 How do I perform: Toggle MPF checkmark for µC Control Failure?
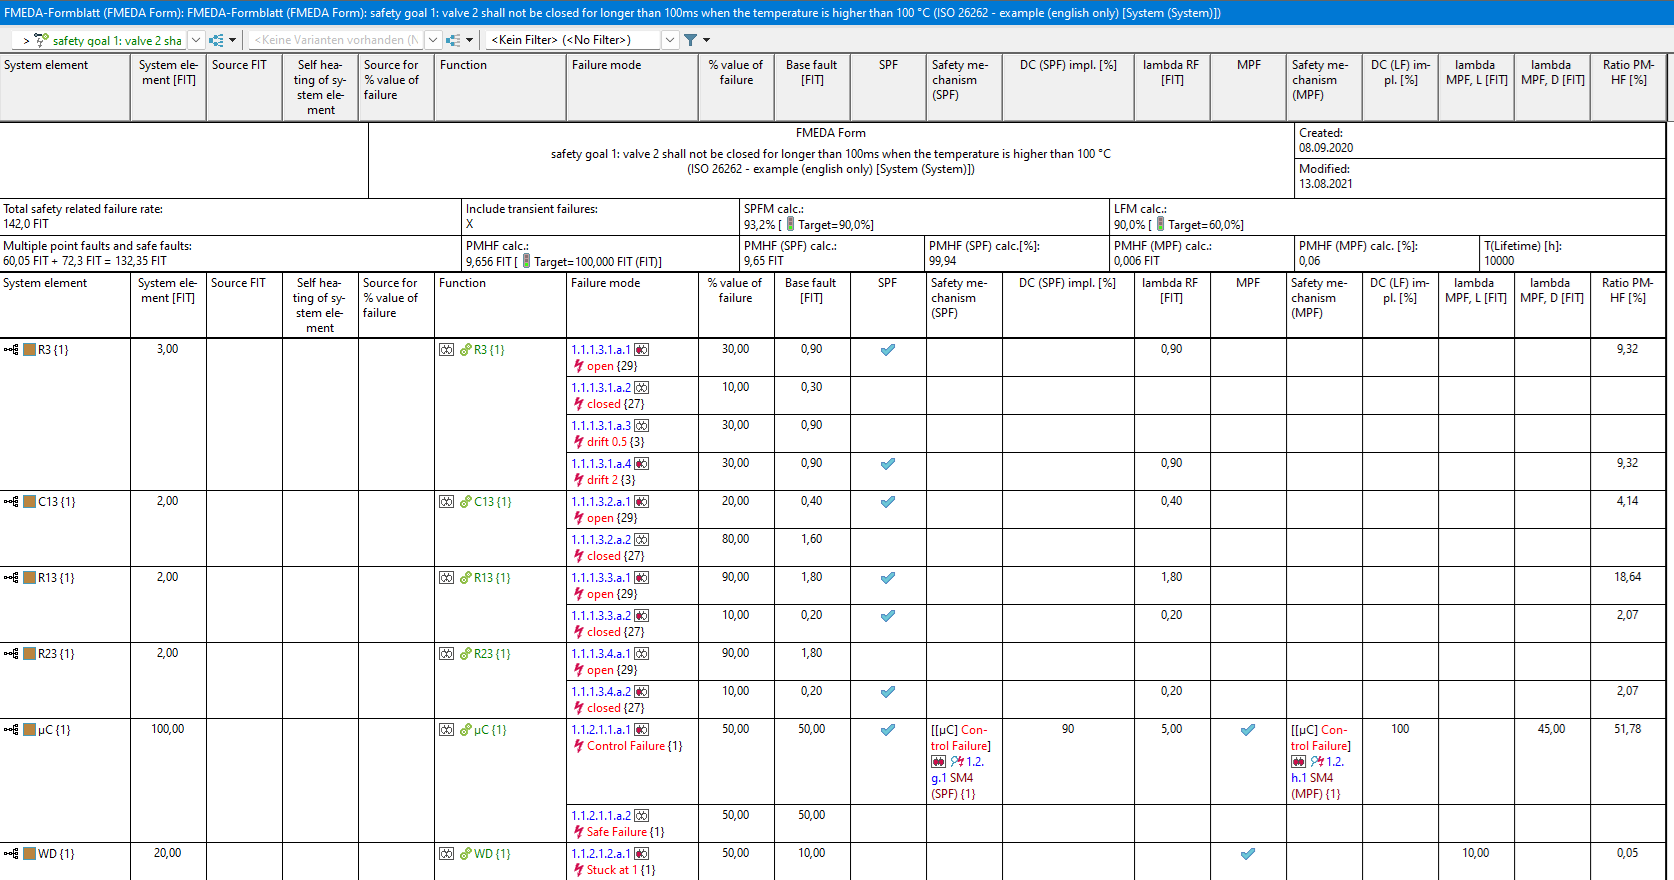coord(1248,730)
